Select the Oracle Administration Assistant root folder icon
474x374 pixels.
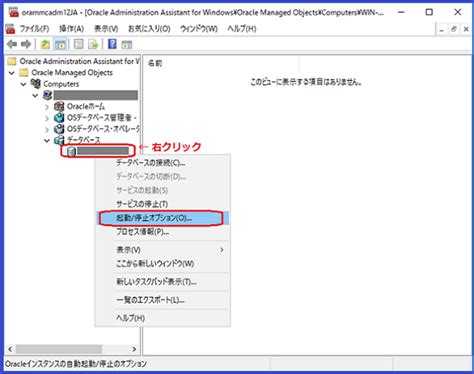(12, 61)
